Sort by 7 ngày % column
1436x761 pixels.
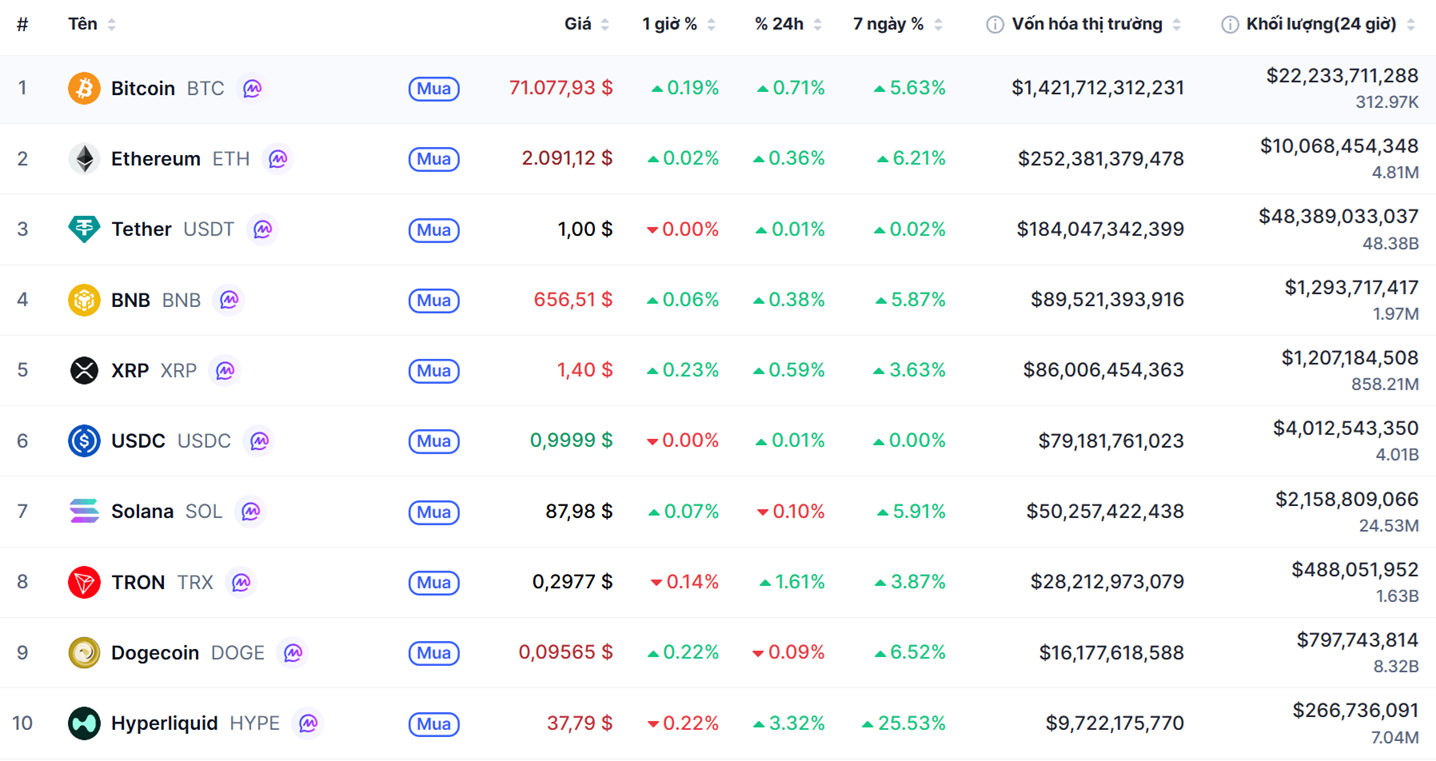tap(898, 24)
